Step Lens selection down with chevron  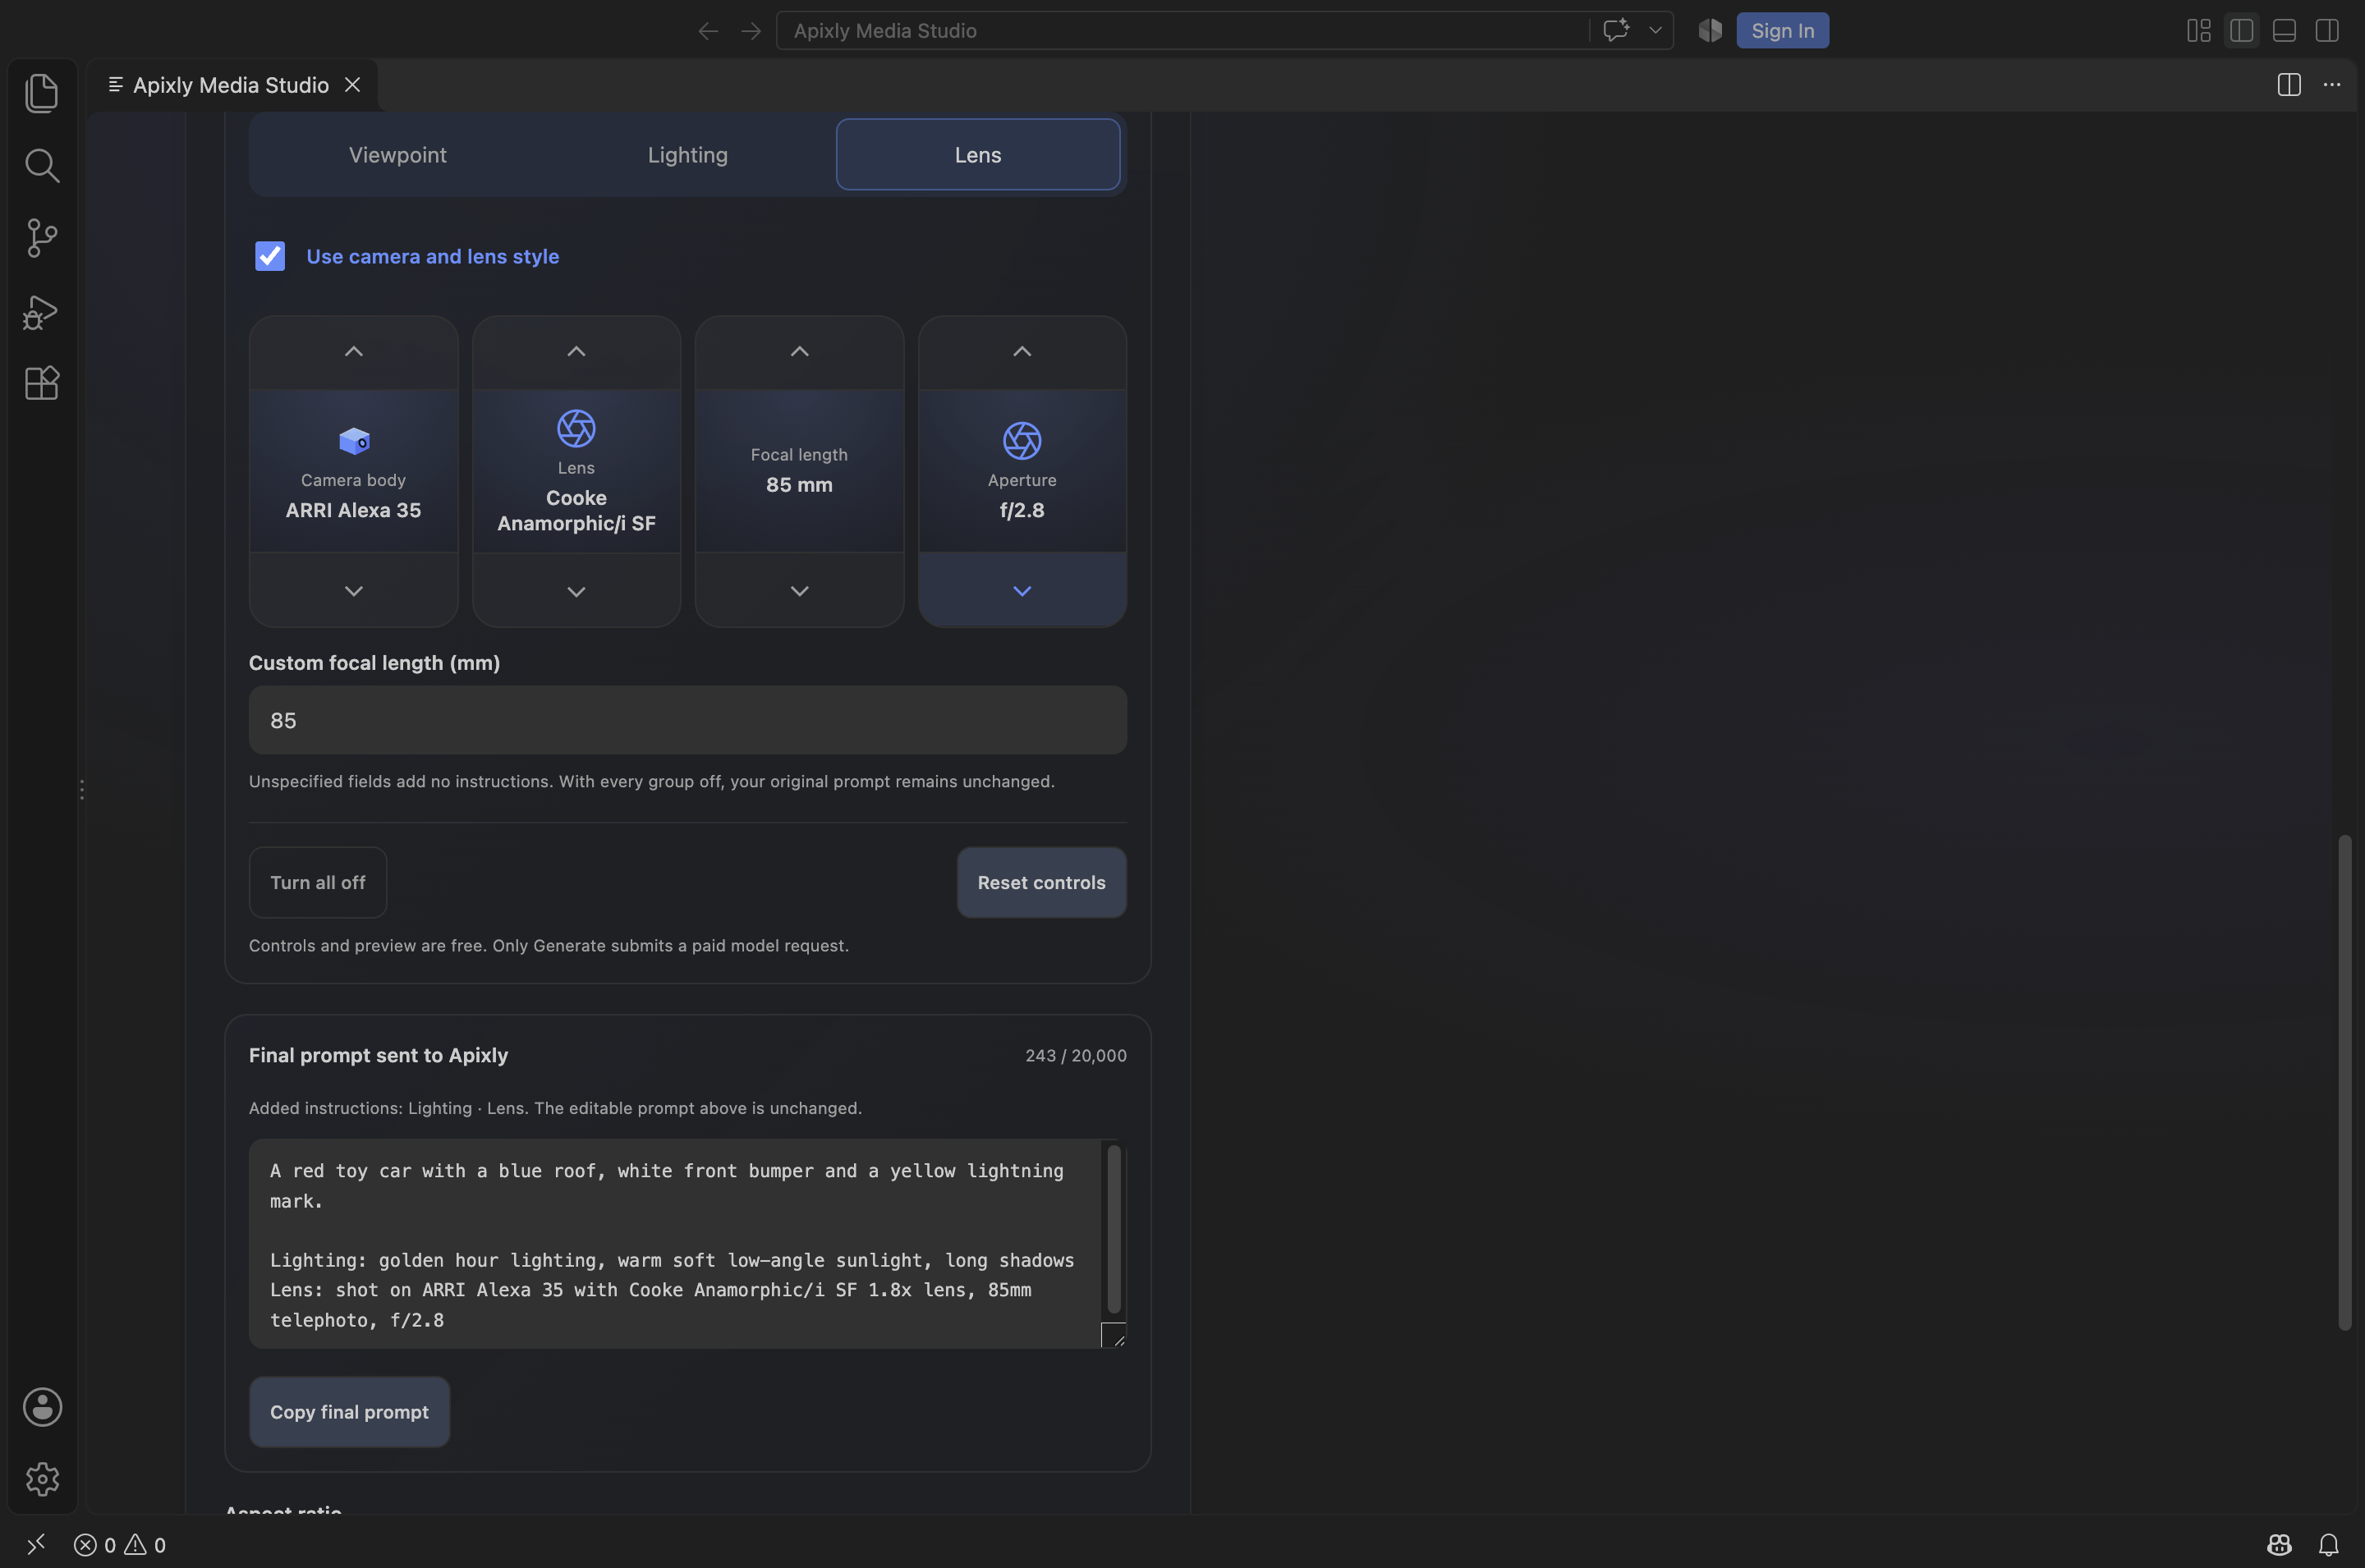[577, 591]
